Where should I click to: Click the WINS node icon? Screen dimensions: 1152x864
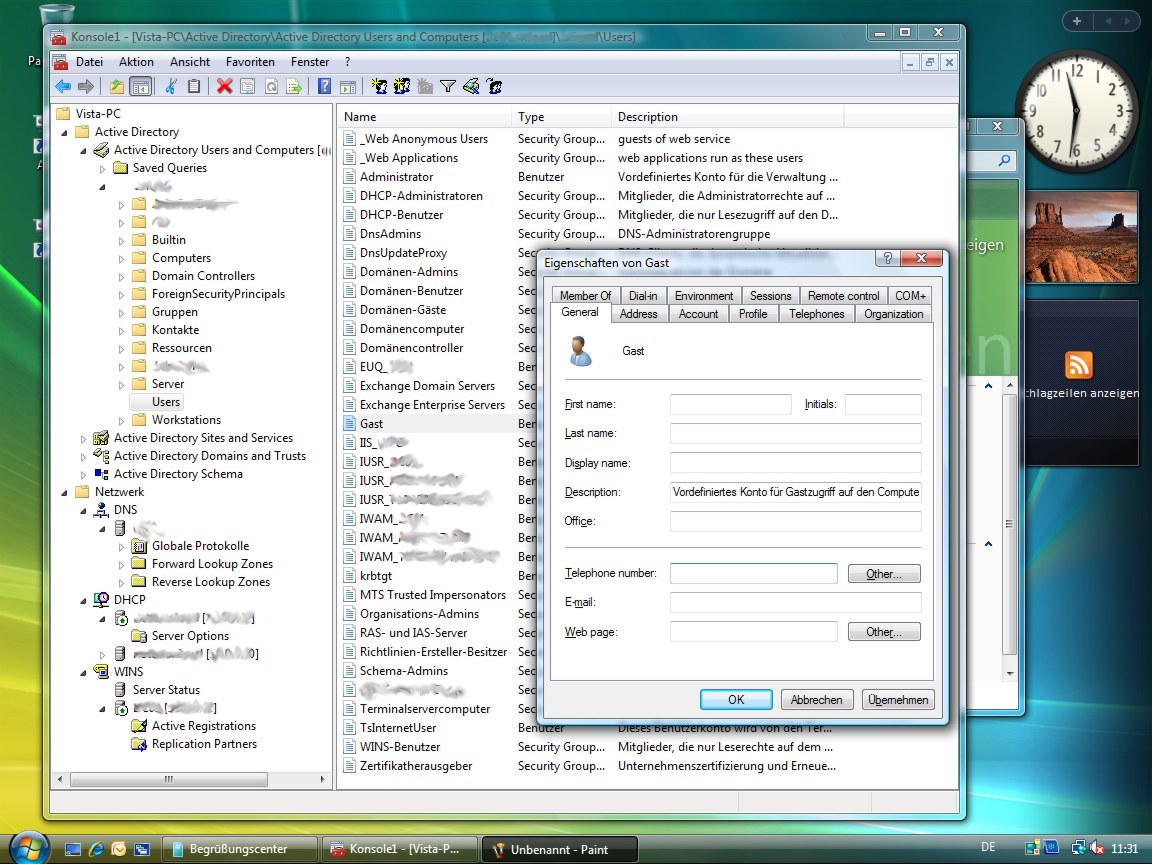(101, 672)
